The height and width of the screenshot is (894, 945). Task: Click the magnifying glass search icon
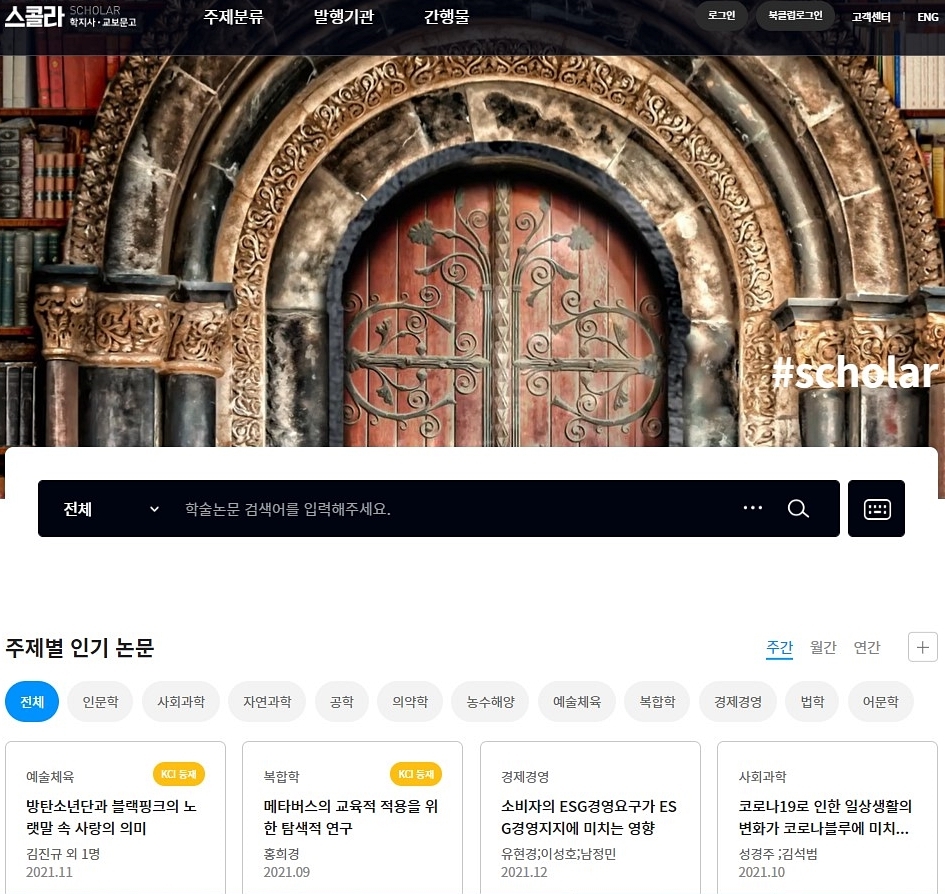[797, 509]
